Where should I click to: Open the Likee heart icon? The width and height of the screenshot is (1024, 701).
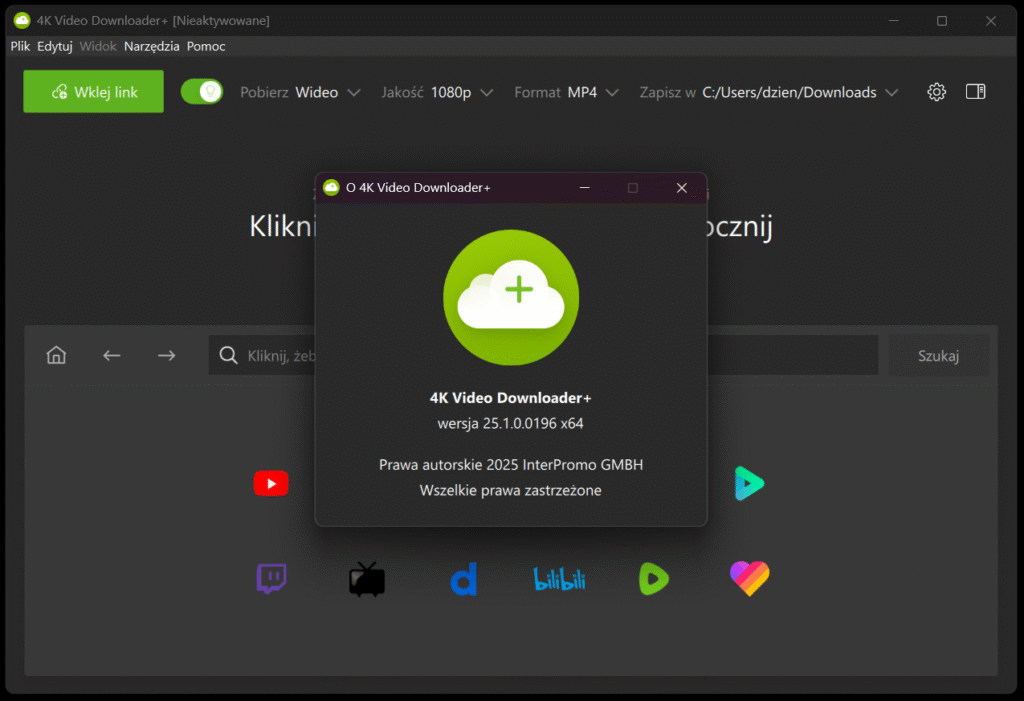click(750, 578)
